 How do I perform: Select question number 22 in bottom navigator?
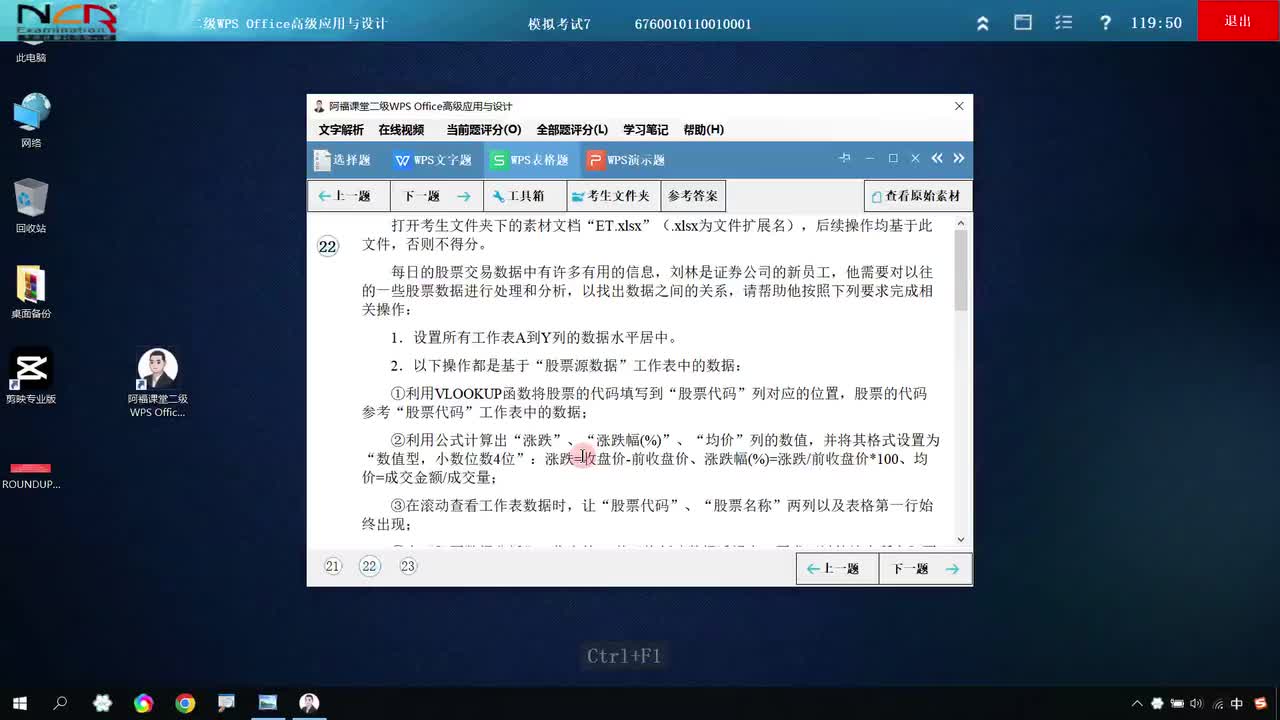point(369,566)
